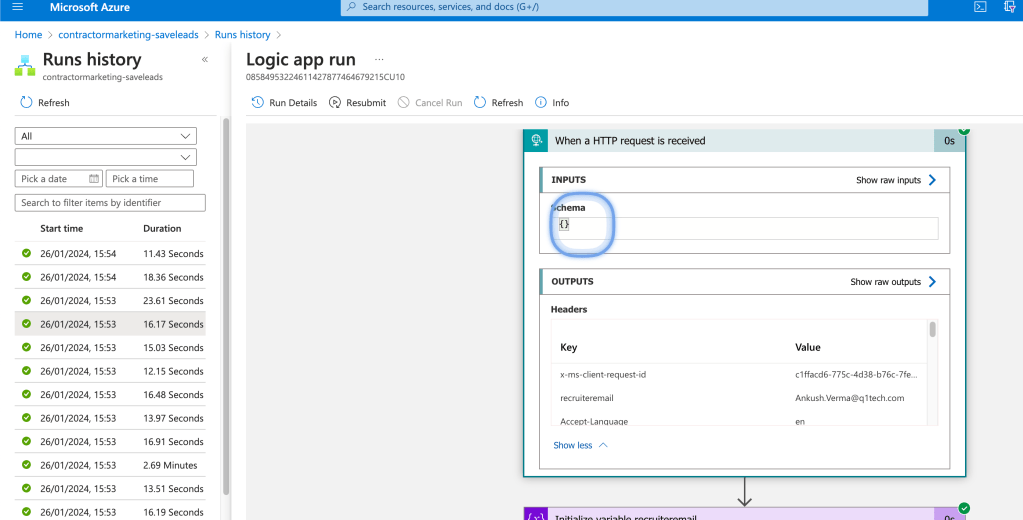Screen dimensions: 1023x520
Task: Click the Initialize variable action icon
Action: pos(536,514)
